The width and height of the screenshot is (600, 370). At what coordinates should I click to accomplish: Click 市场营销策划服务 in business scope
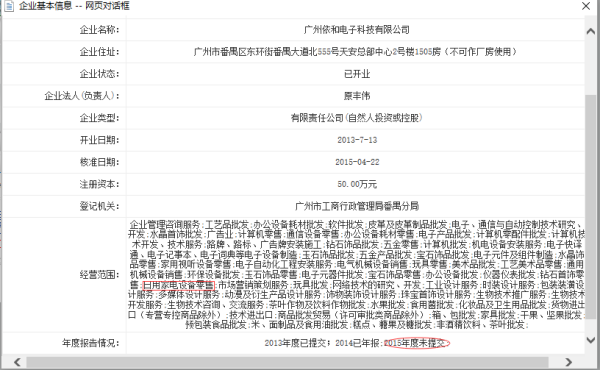(x=253, y=285)
